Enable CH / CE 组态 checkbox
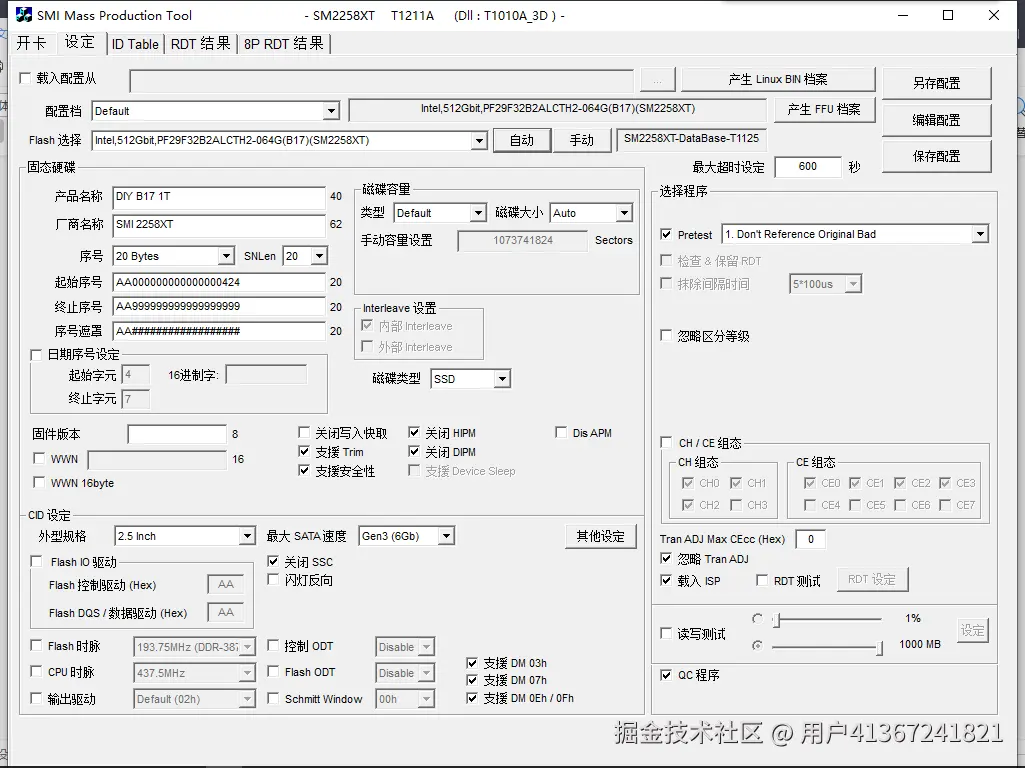Screen dimensions: 1025x768 666,443
